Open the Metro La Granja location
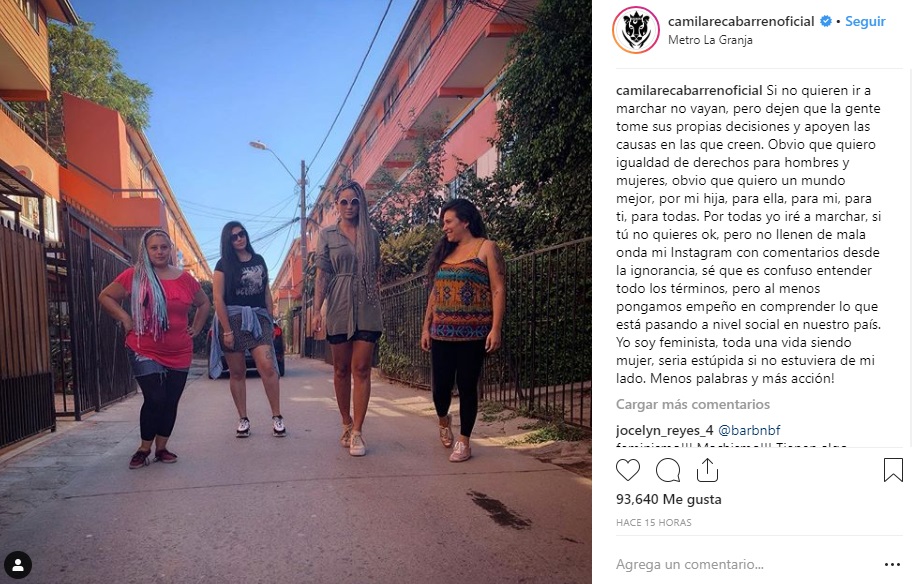Viewport: 912px width, 584px height. pyautogui.click(x=710, y=40)
